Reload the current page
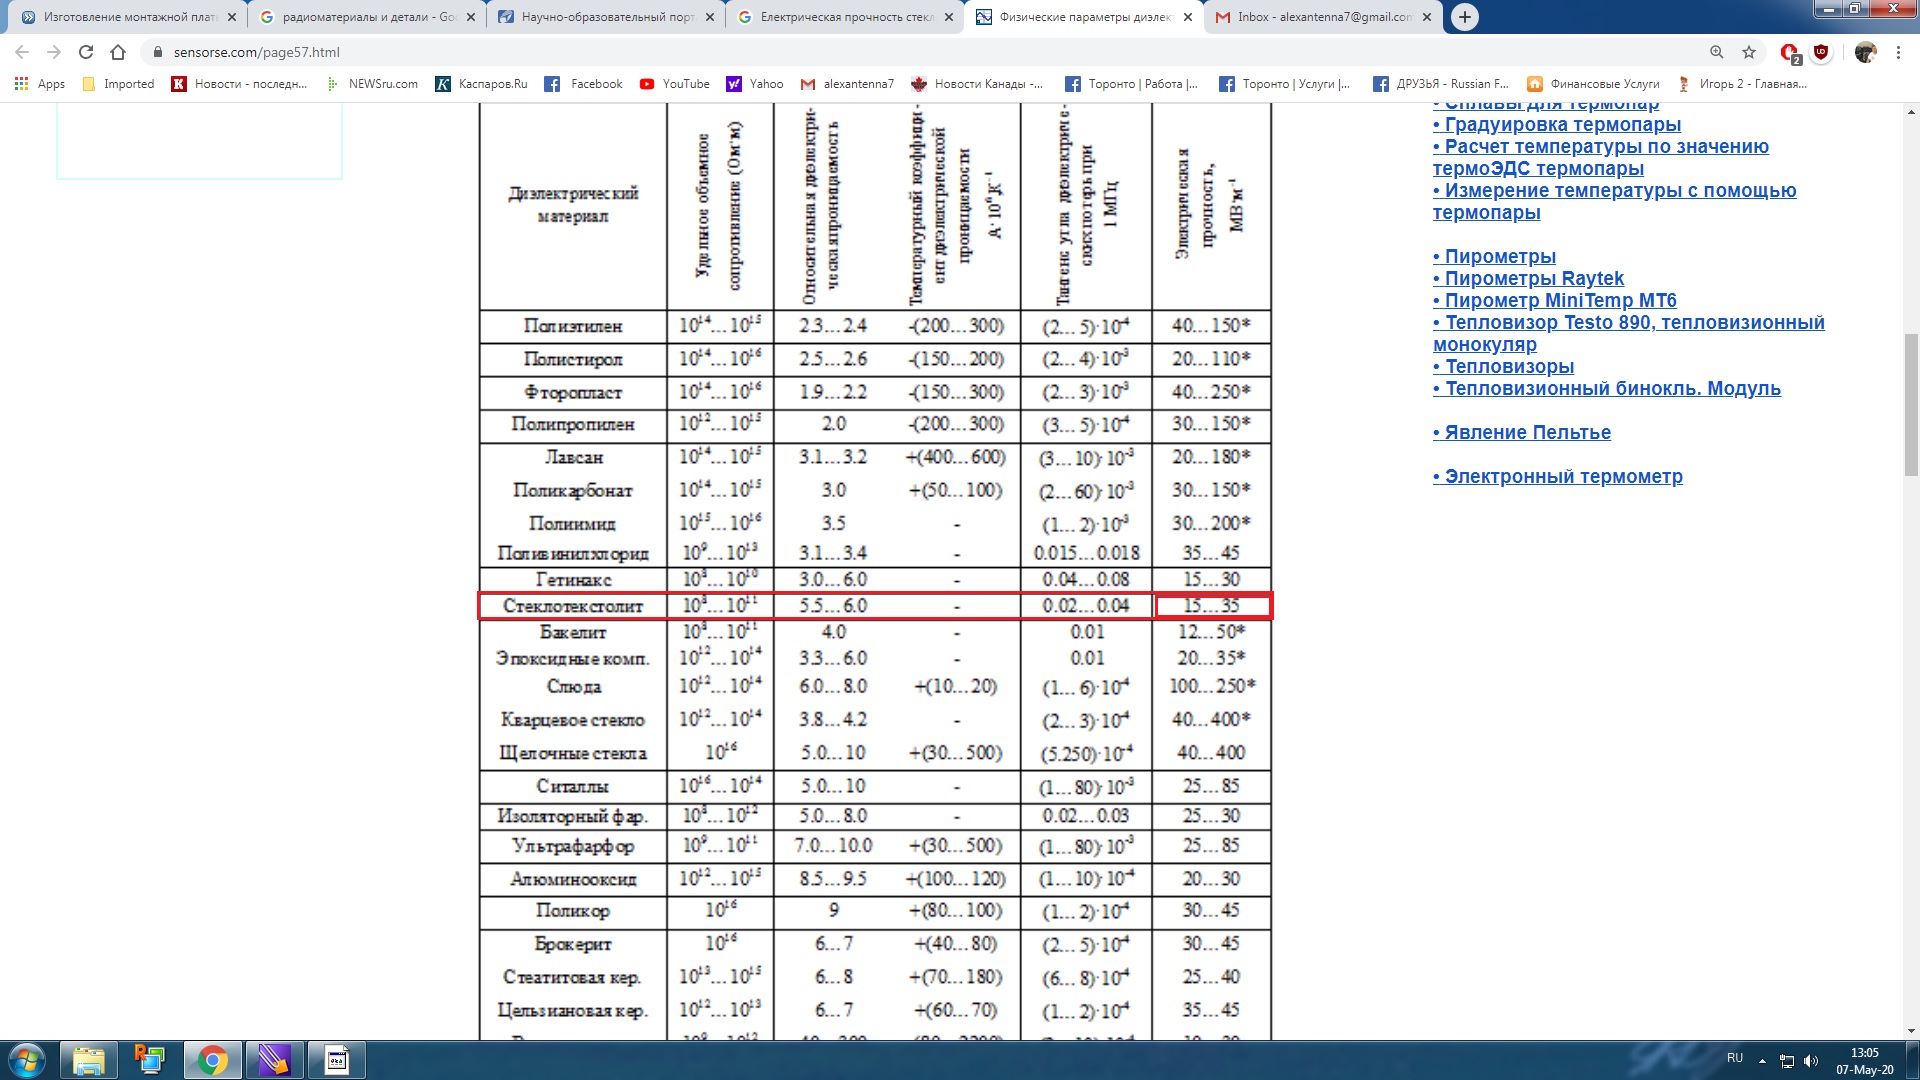The image size is (1920, 1080). click(x=86, y=52)
